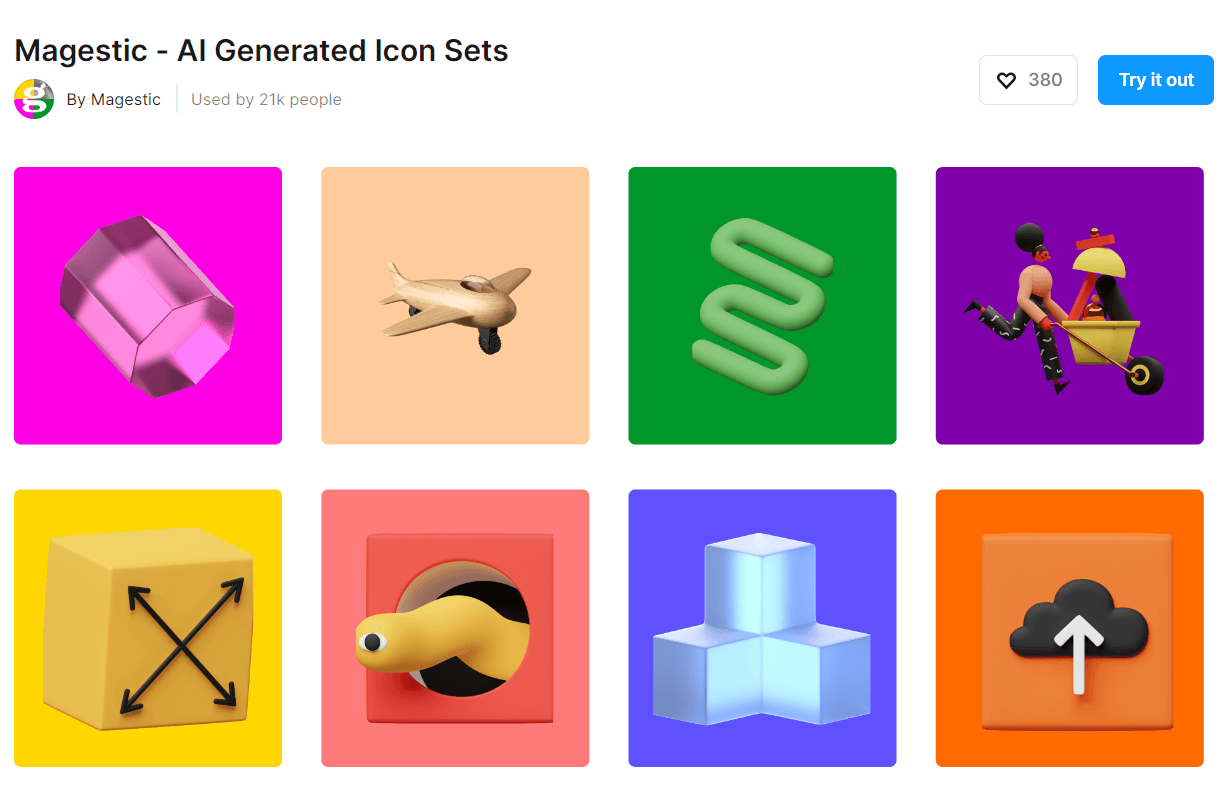Click the Magestic - AI Generated Icon Sets title

(261, 50)
